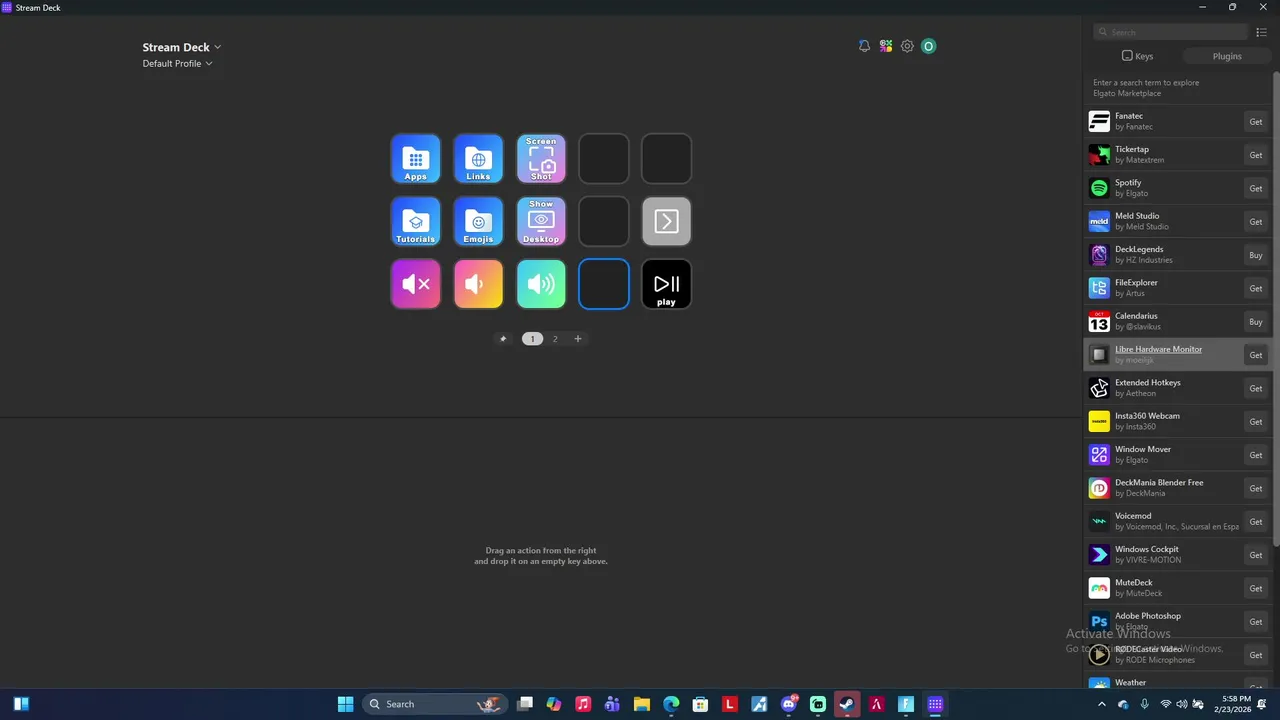Click the actions search field
This screenshot has width=1280, height=720.
pos(1171,32)
